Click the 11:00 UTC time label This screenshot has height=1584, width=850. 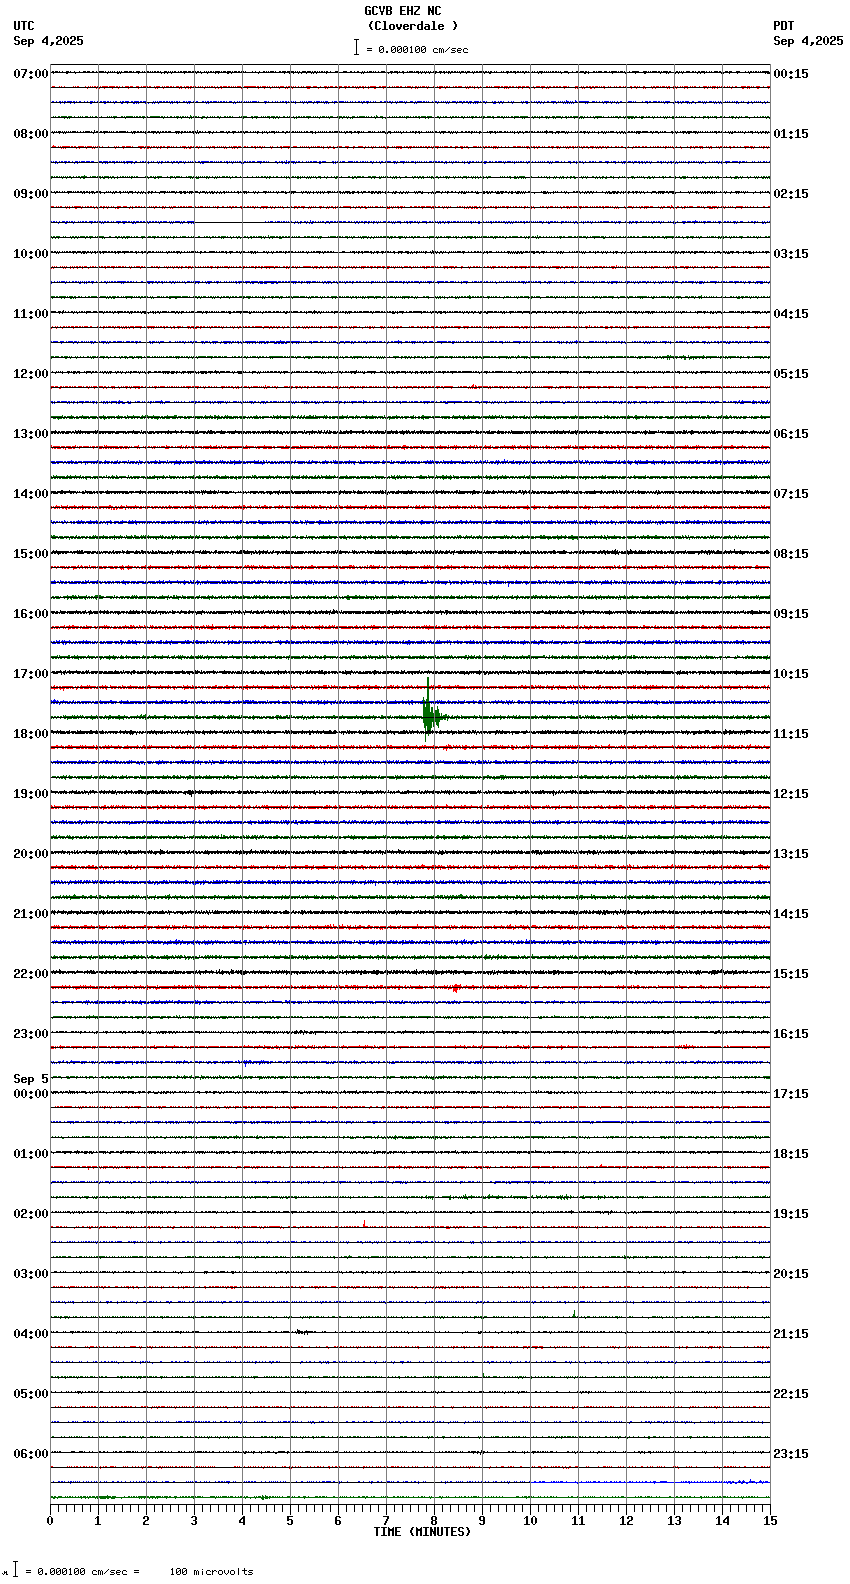(x=31, y=314)
